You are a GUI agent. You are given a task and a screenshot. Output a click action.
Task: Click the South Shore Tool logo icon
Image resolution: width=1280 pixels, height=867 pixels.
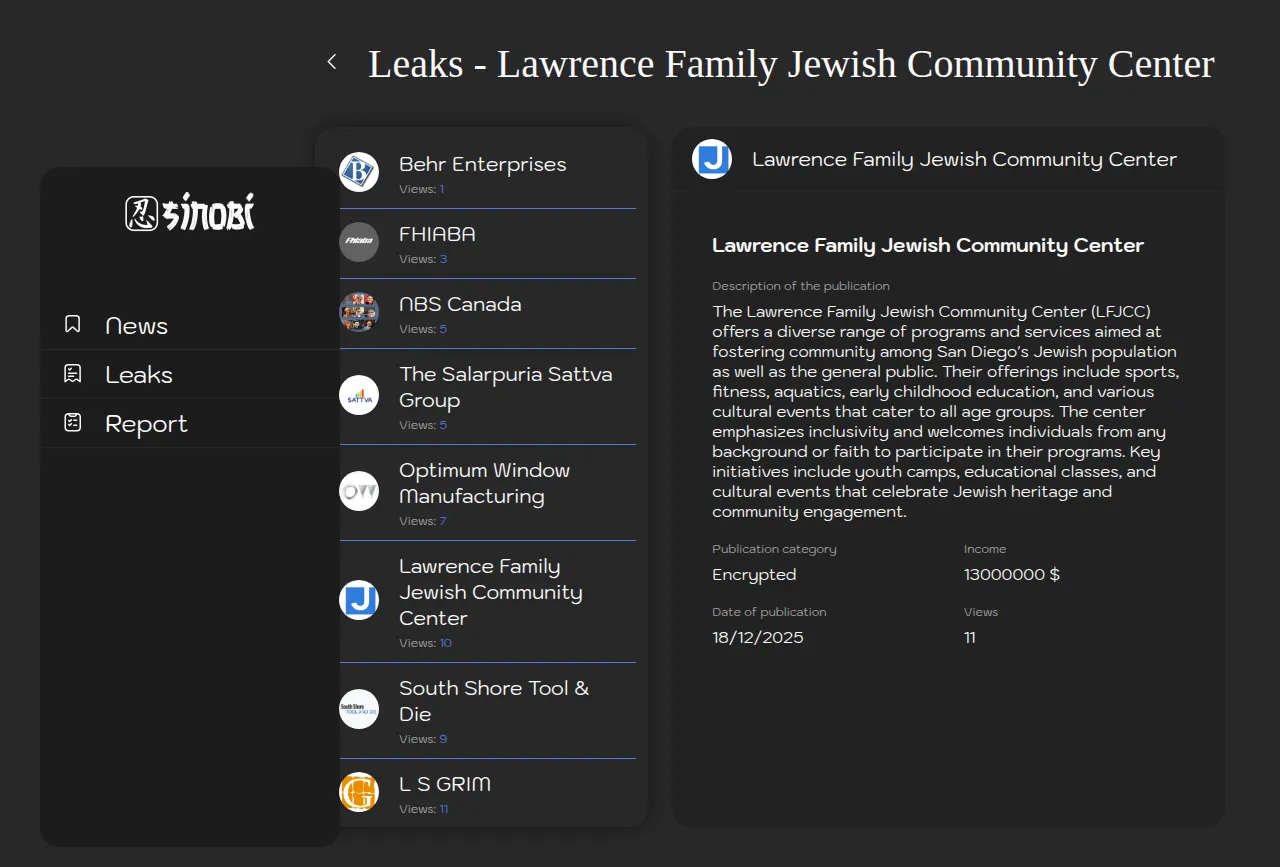[x=359, y=709]
